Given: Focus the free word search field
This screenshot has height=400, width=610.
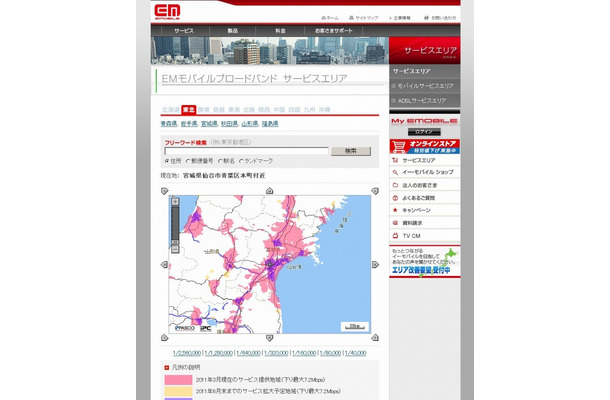Looking at the screenshot, I should pyautogui.click(x=246, y=151).
